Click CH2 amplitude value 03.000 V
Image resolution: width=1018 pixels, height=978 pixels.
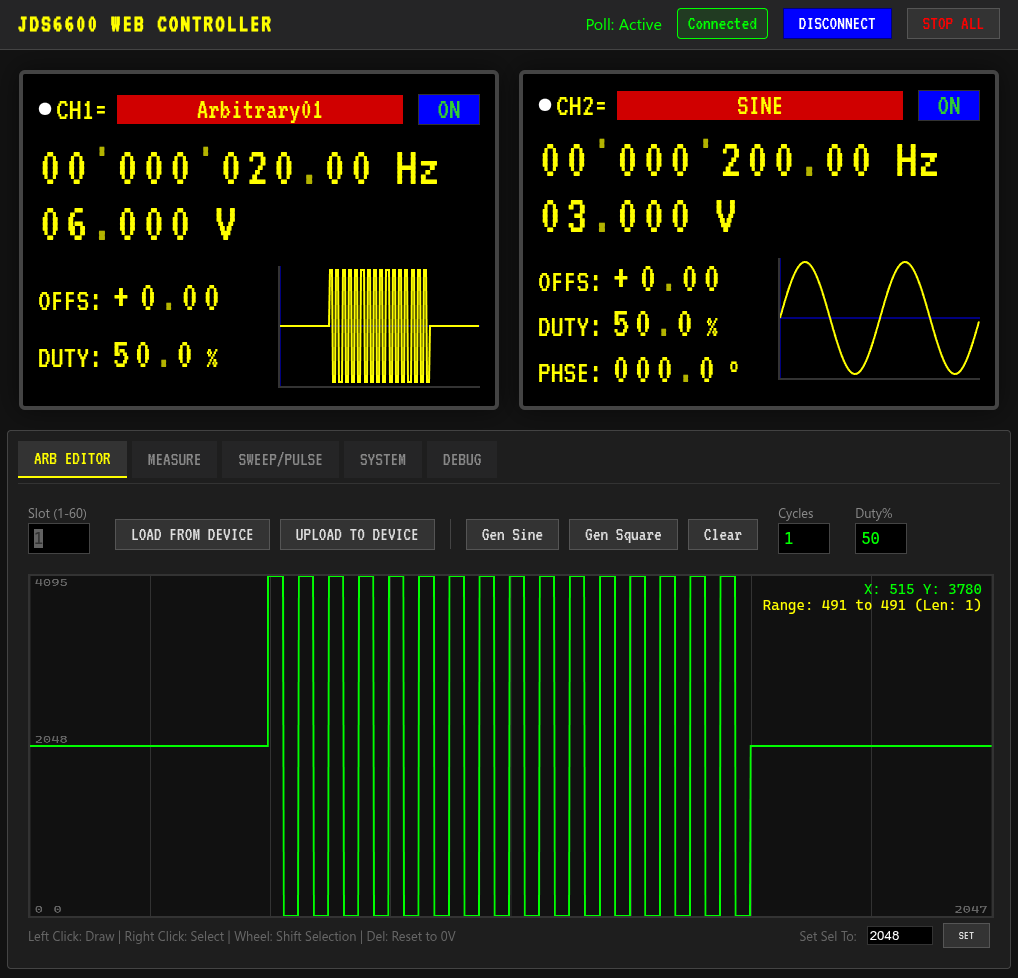tap(638, 216)
